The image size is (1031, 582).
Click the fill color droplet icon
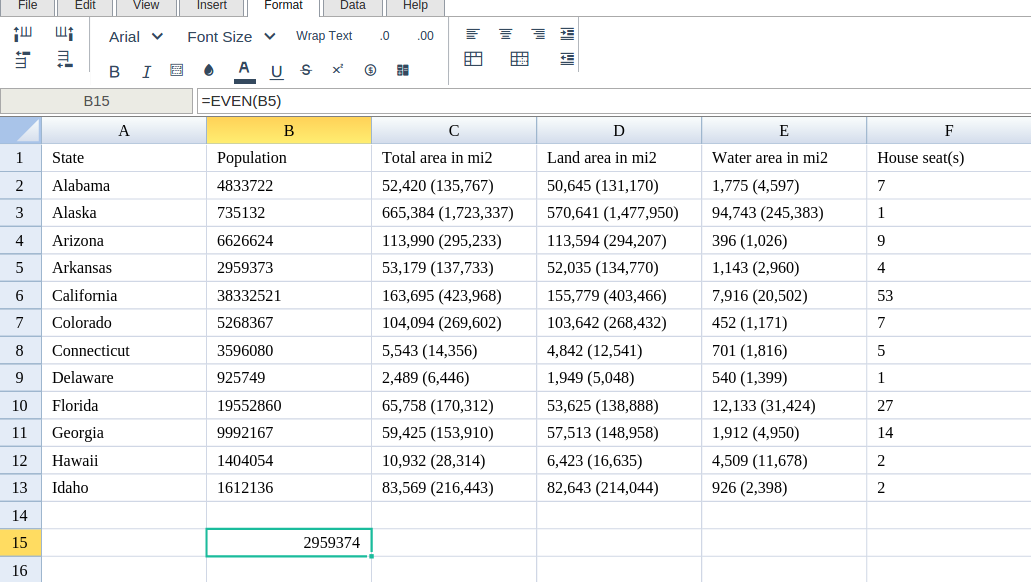209,70
